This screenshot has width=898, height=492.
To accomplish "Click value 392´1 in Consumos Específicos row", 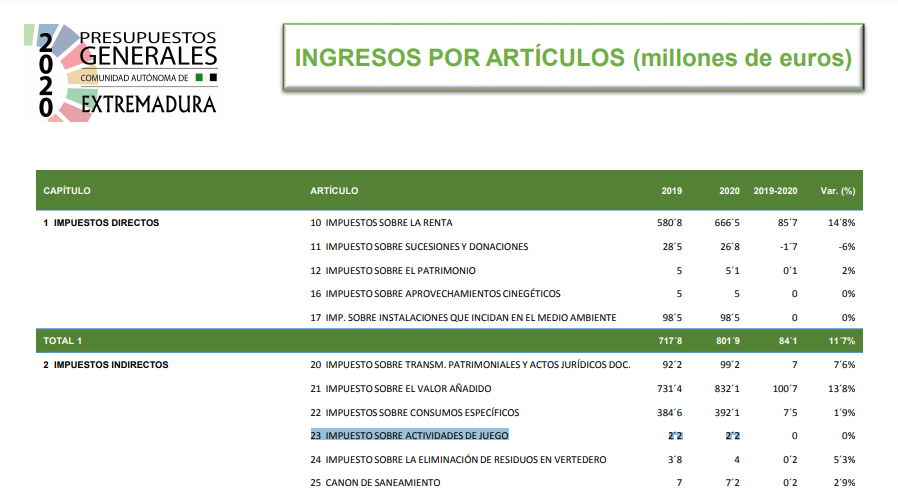I will [727, 413].
